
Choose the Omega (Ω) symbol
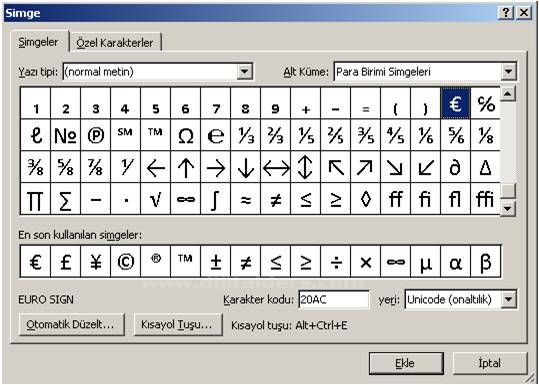click(x=185, y=135)
